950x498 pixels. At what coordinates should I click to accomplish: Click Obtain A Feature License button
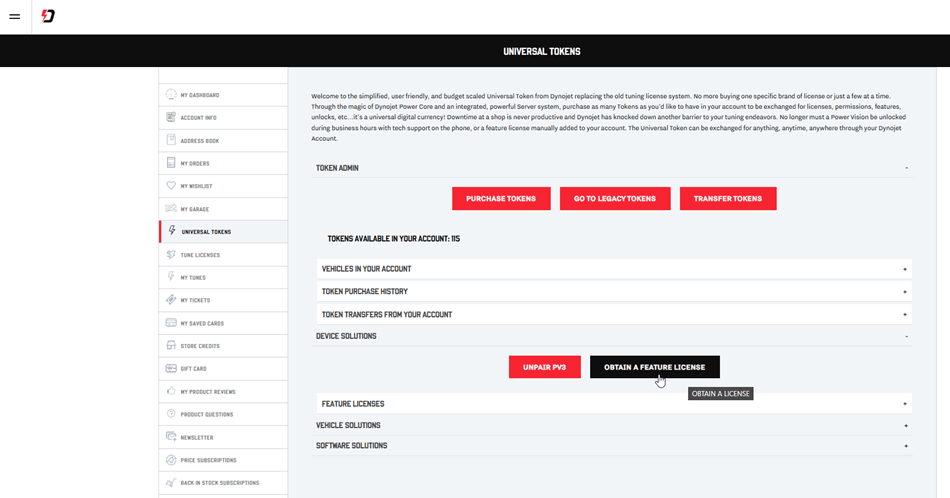(x=655, y=367)
